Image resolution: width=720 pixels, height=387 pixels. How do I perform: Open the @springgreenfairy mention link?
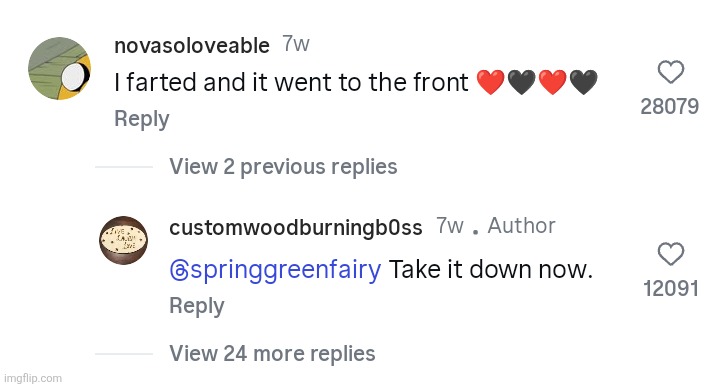pos(275,269)
